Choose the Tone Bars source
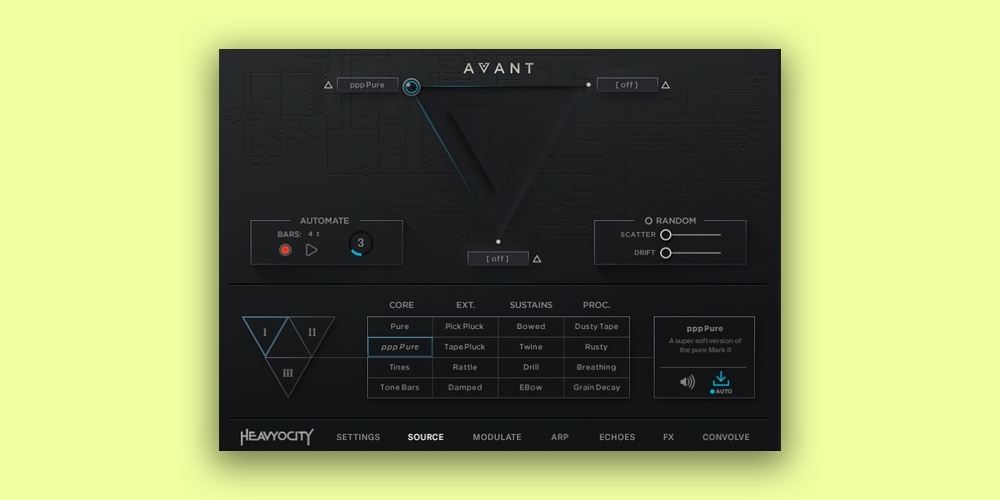1000x500 pixels. [400, 388]
